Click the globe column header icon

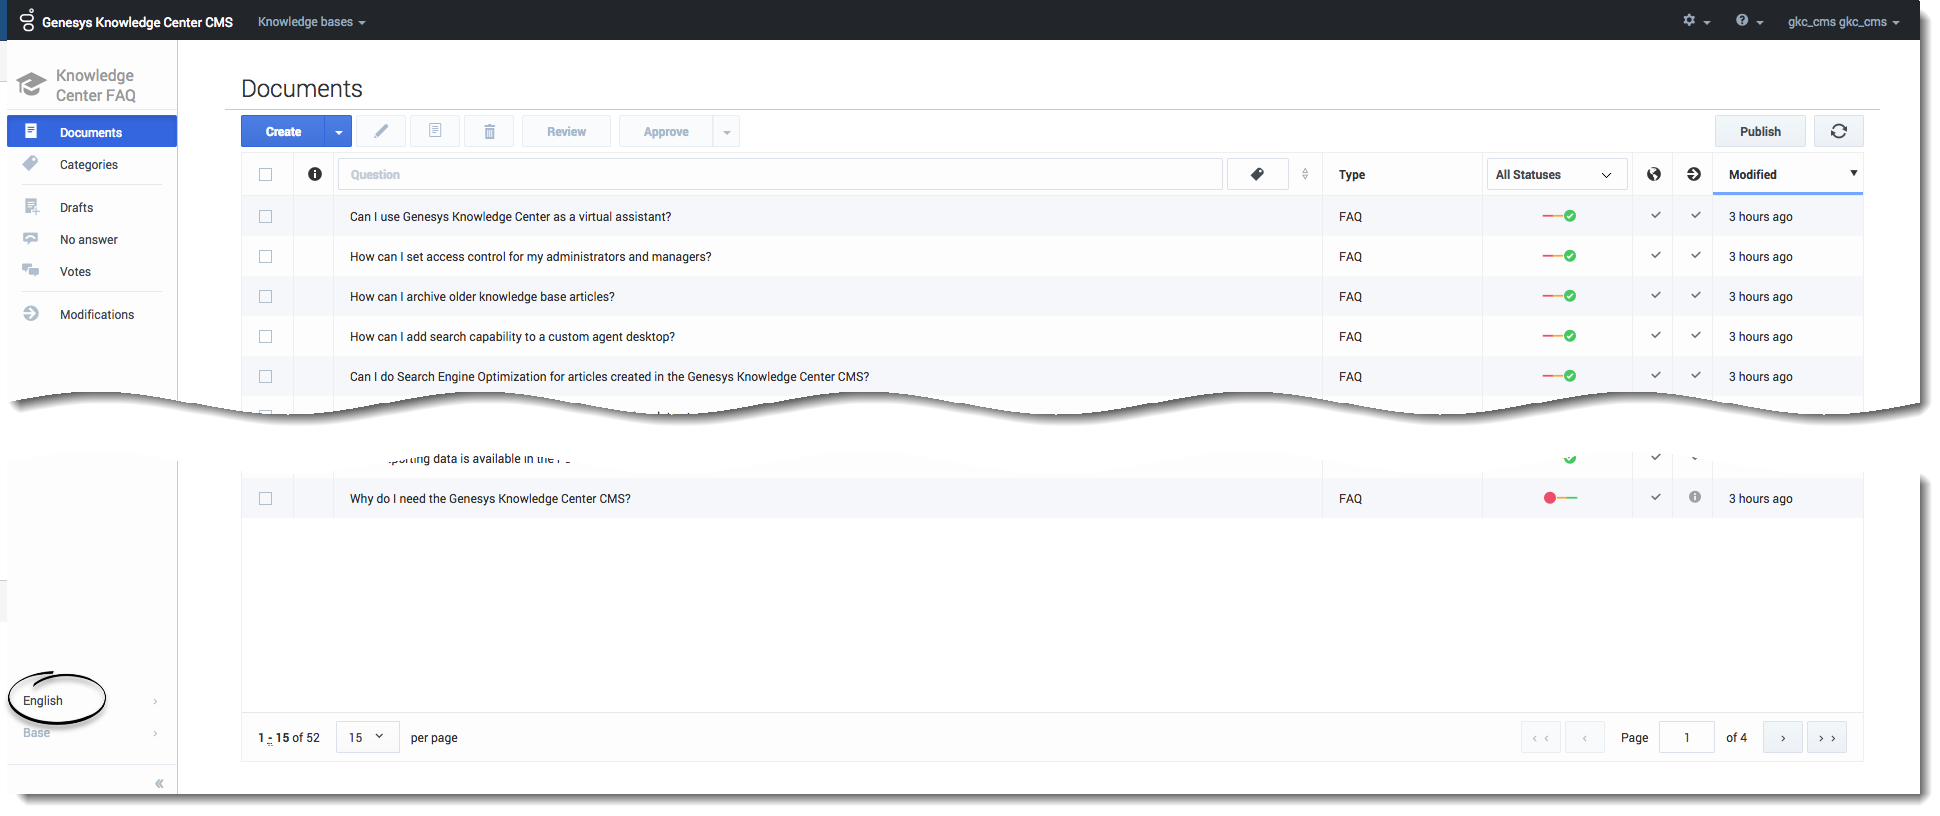(1654, 174)
